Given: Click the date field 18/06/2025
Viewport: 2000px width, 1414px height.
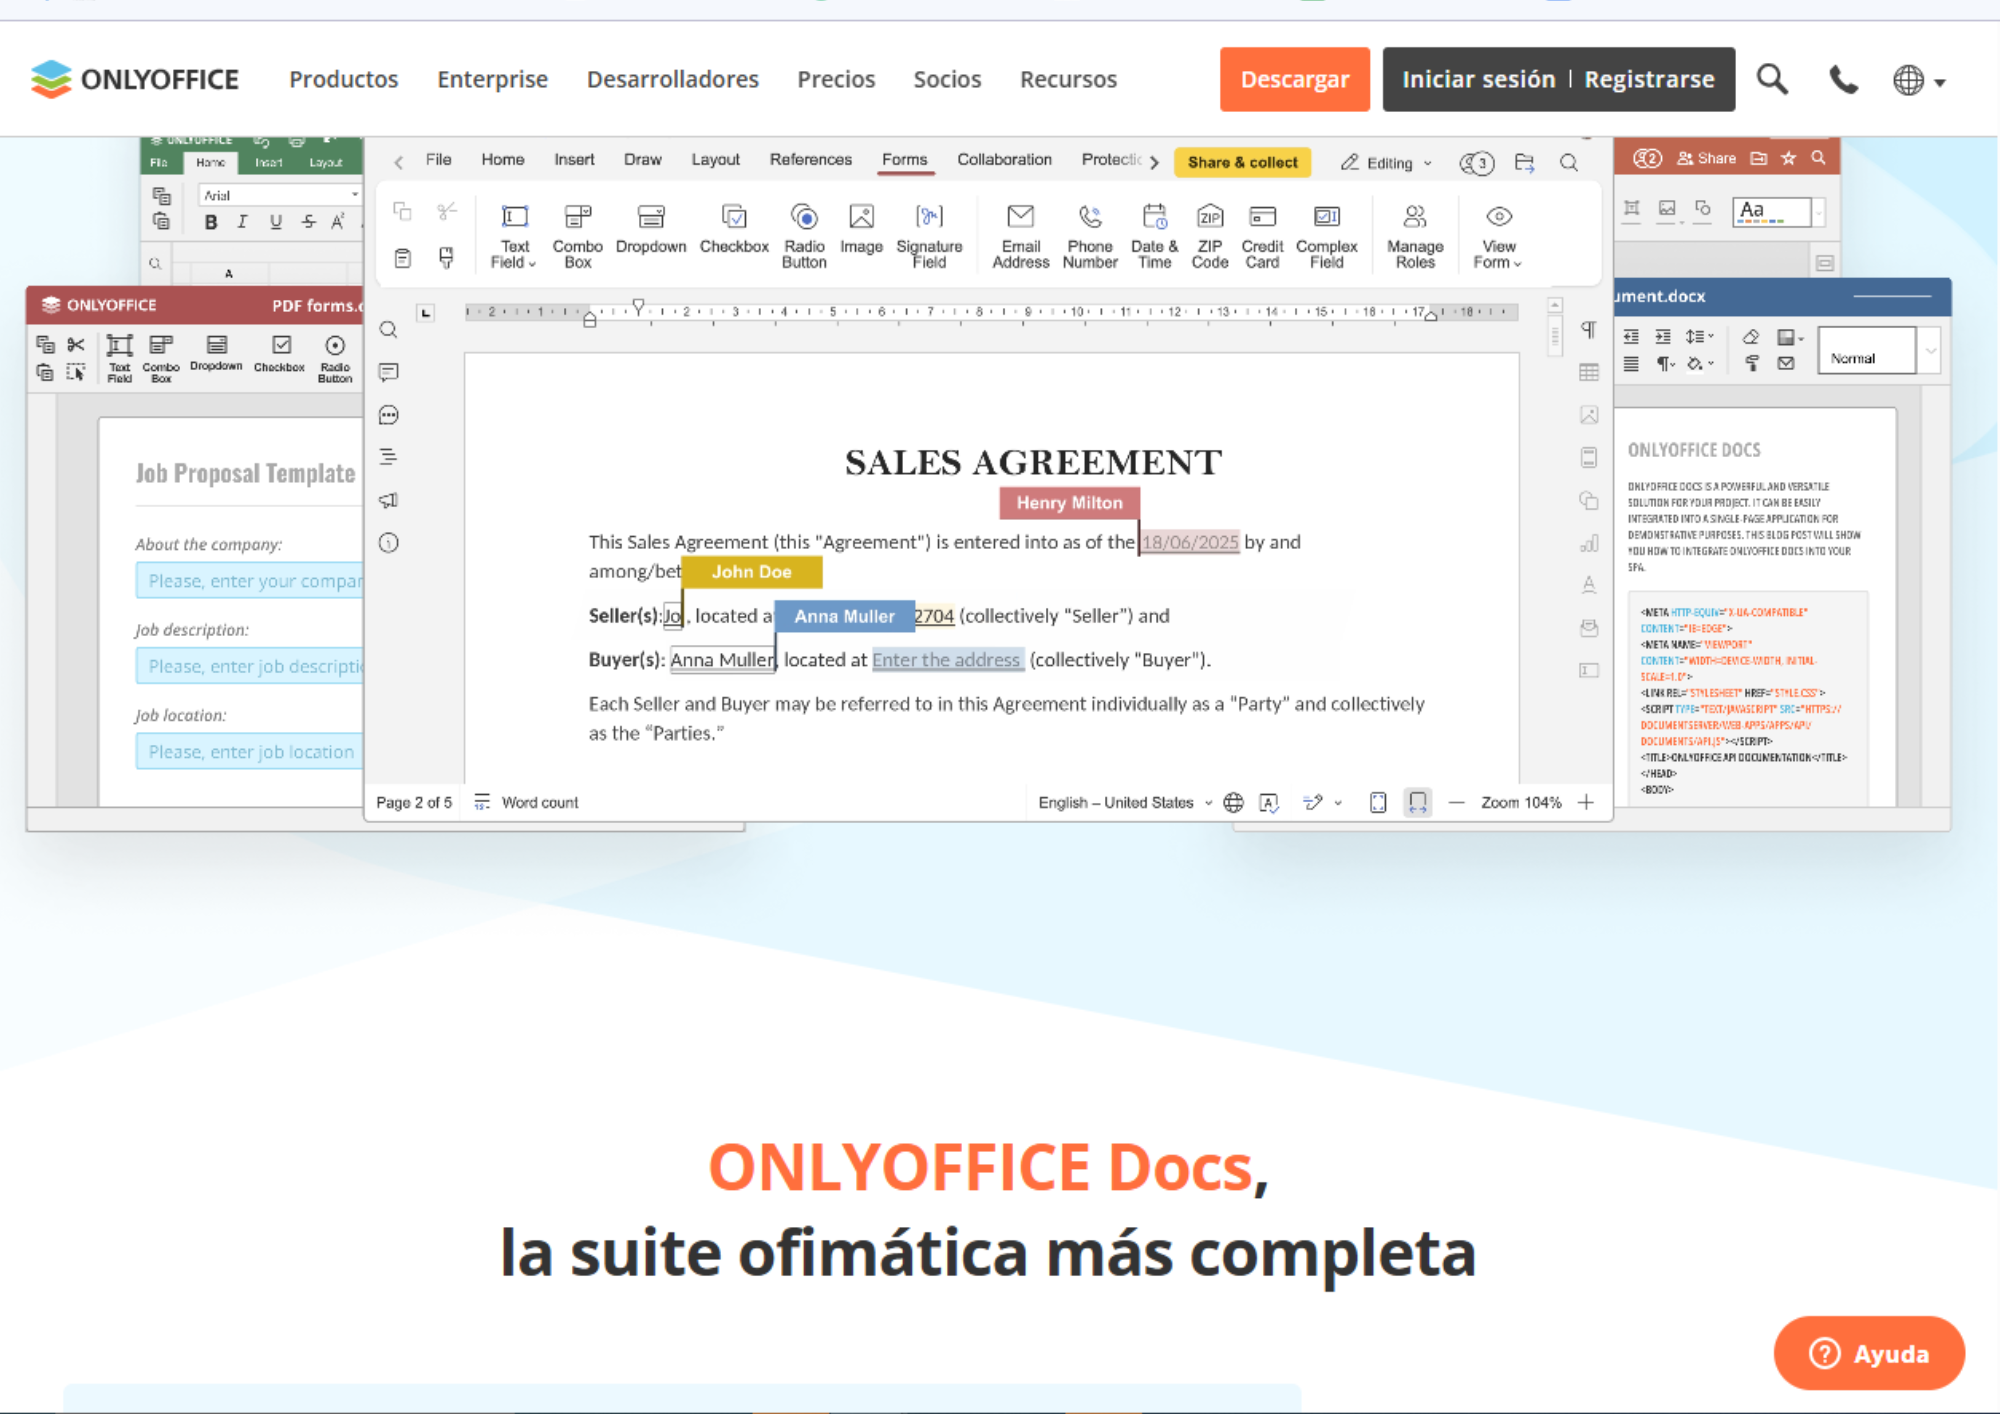Looking at the screenshot, I should point(1190,542).
